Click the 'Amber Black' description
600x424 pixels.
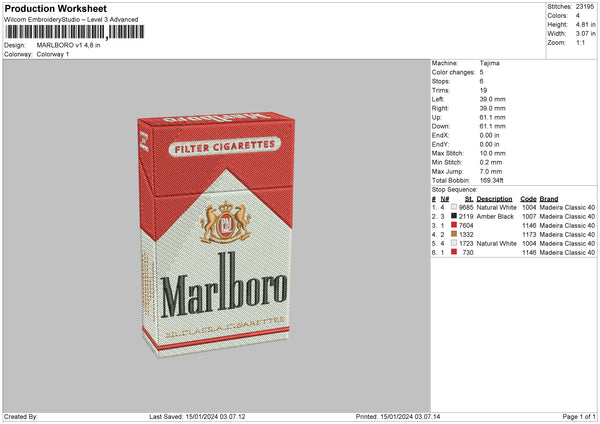coord(495,217)
